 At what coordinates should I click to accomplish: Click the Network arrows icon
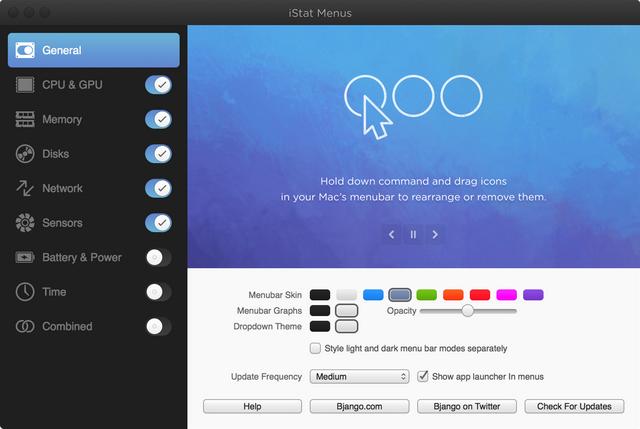25,188
